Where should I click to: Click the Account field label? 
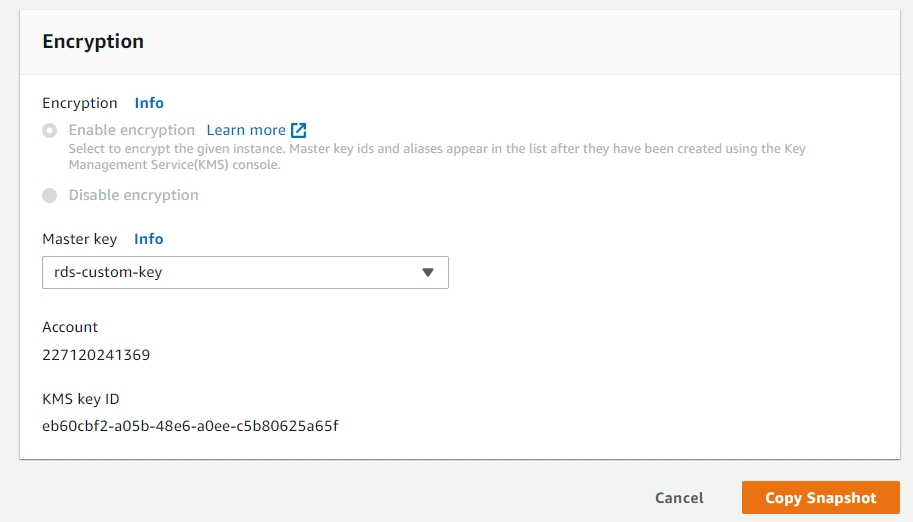(x=70, y=327)
